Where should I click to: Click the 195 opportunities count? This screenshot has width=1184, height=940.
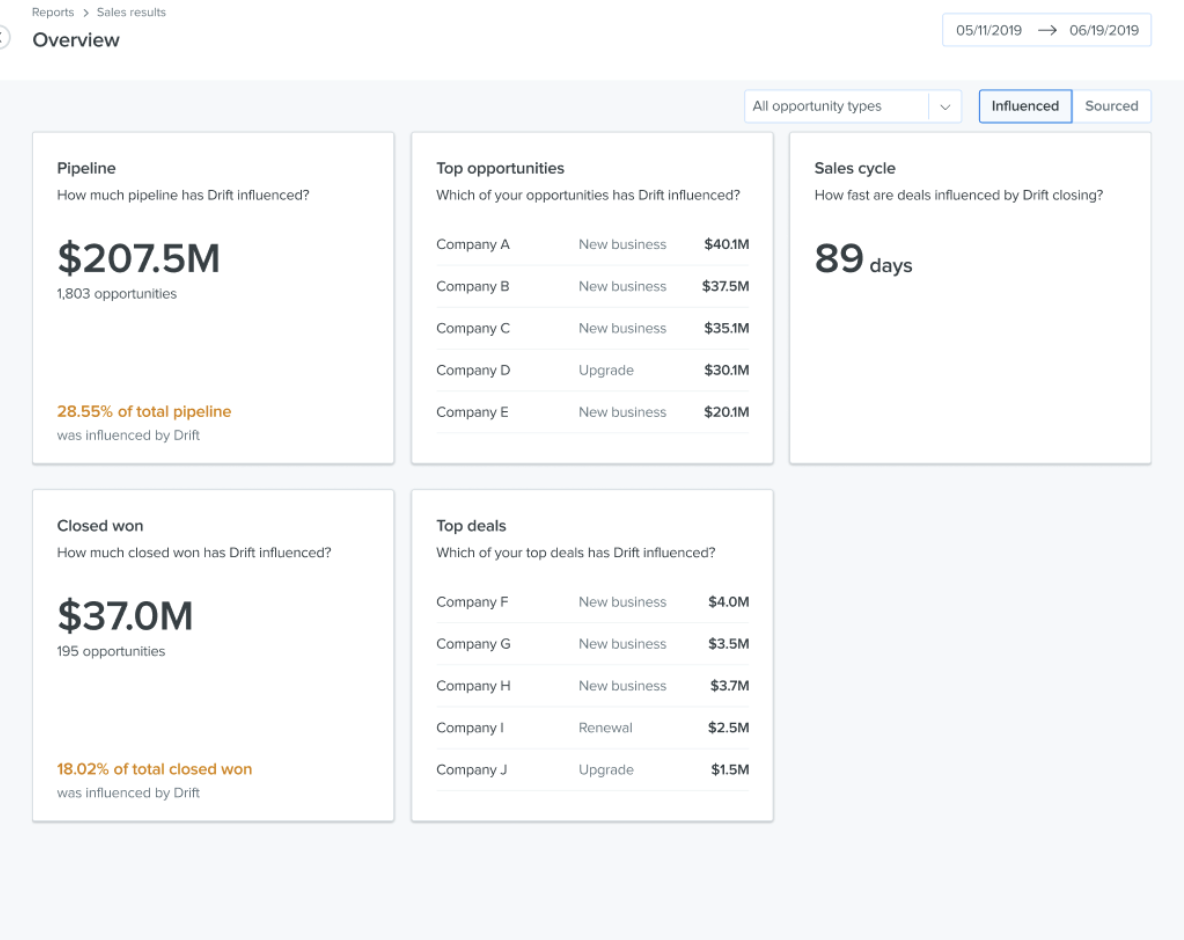[x=111, y=652]
